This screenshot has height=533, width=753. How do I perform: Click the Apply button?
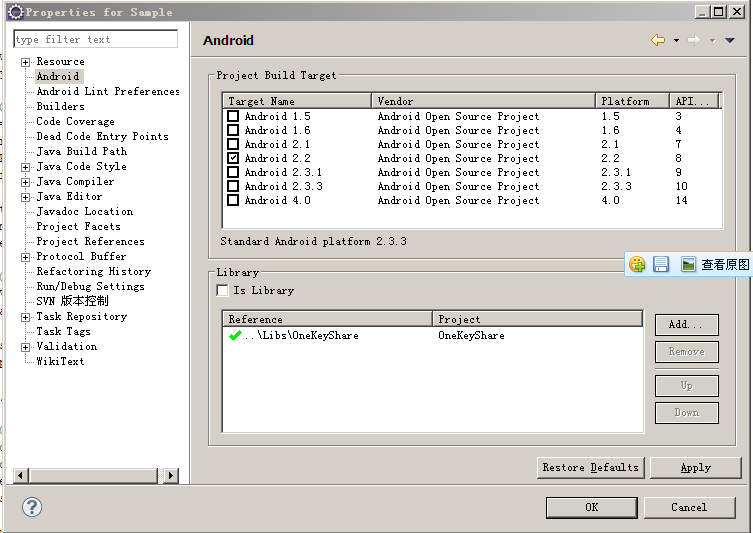(695, 468)
